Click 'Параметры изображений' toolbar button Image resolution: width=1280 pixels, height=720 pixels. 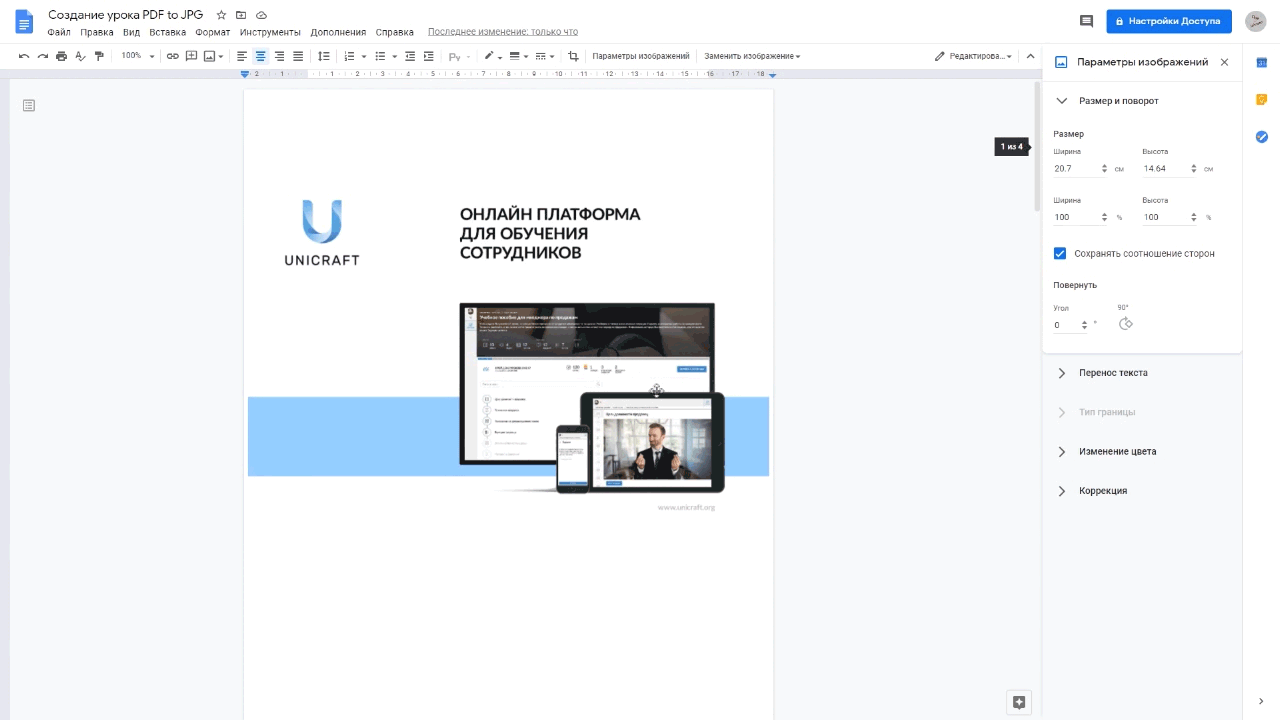tap(641, 56)
